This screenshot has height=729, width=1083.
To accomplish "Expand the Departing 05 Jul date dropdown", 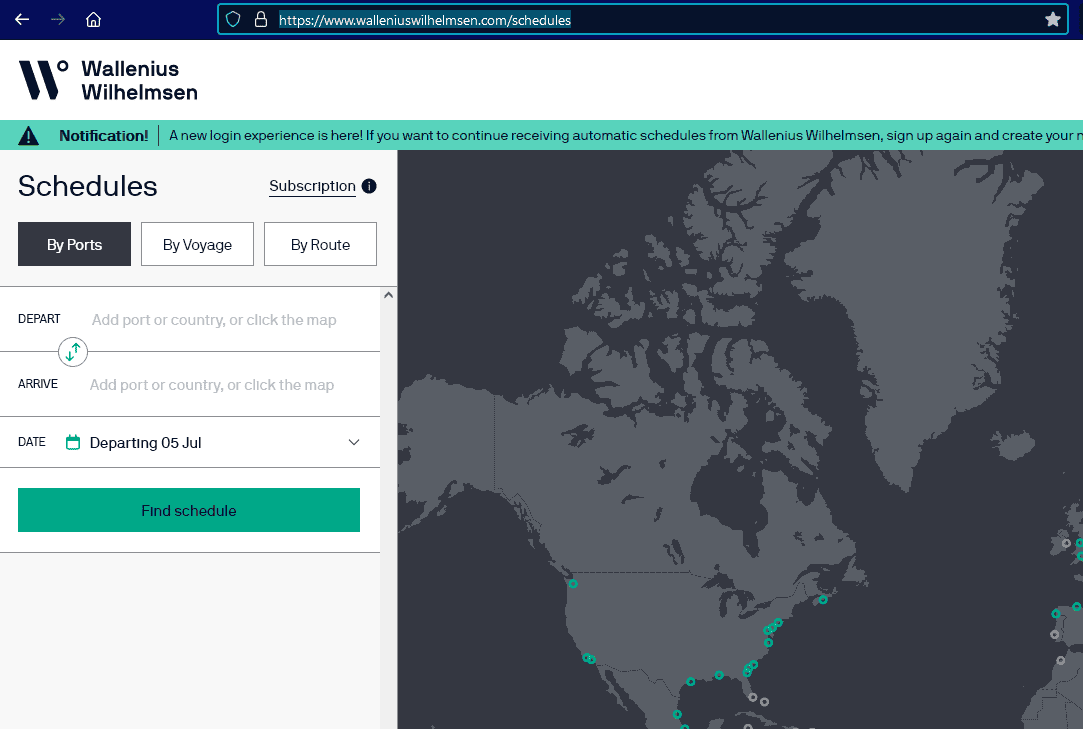I will click(x=354, y=442).
